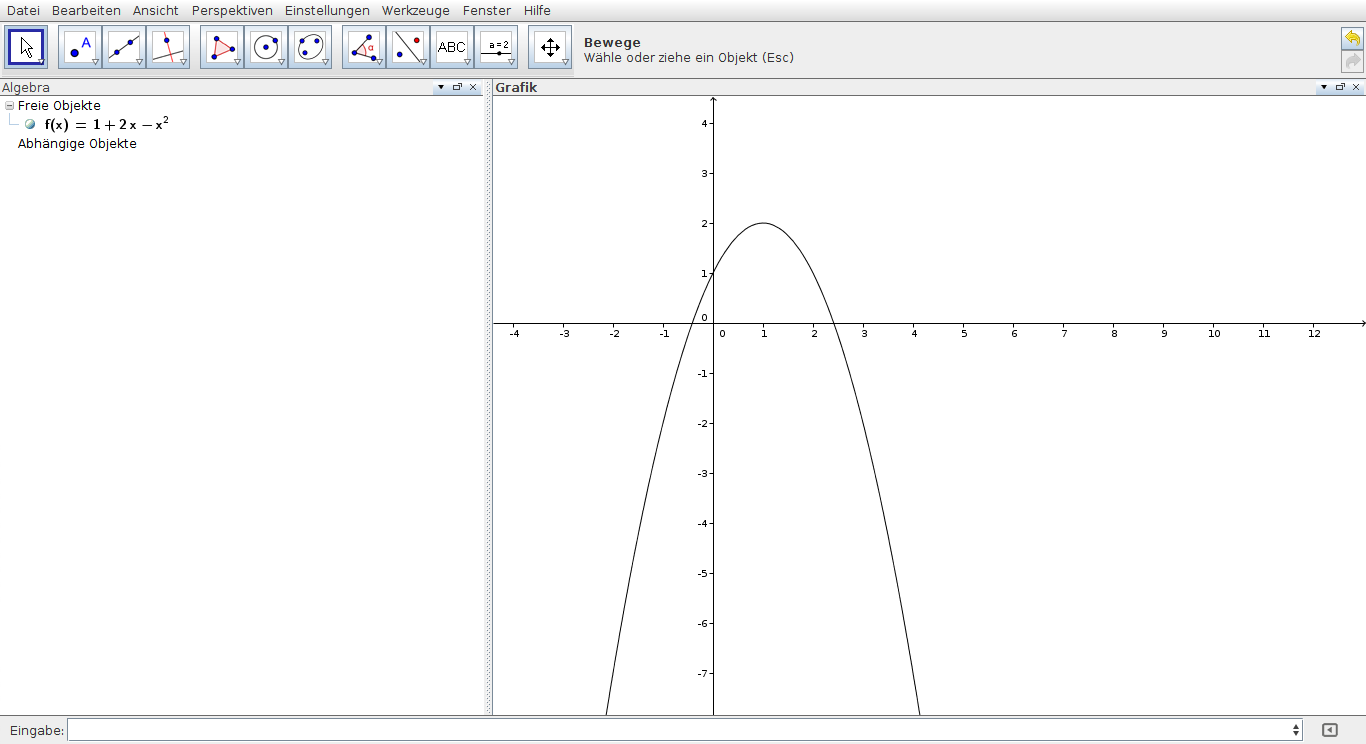Toggle visibility of function f(x)
The width and height of the screenshot is (1366, 744).
tap(30, 124)
